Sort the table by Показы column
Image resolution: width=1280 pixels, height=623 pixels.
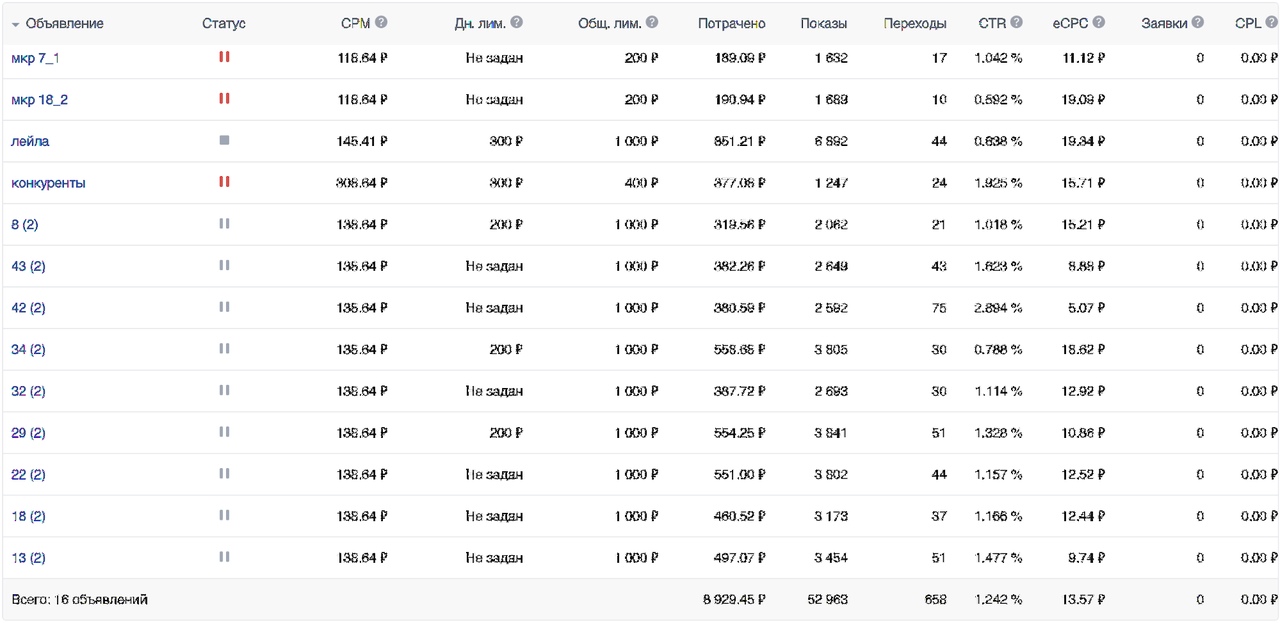point(824,23)
